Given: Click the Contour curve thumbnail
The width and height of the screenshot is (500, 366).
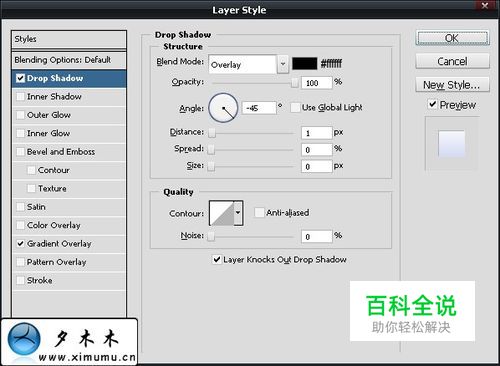Looking at the screenshot, I should click(x=222, y=213).
